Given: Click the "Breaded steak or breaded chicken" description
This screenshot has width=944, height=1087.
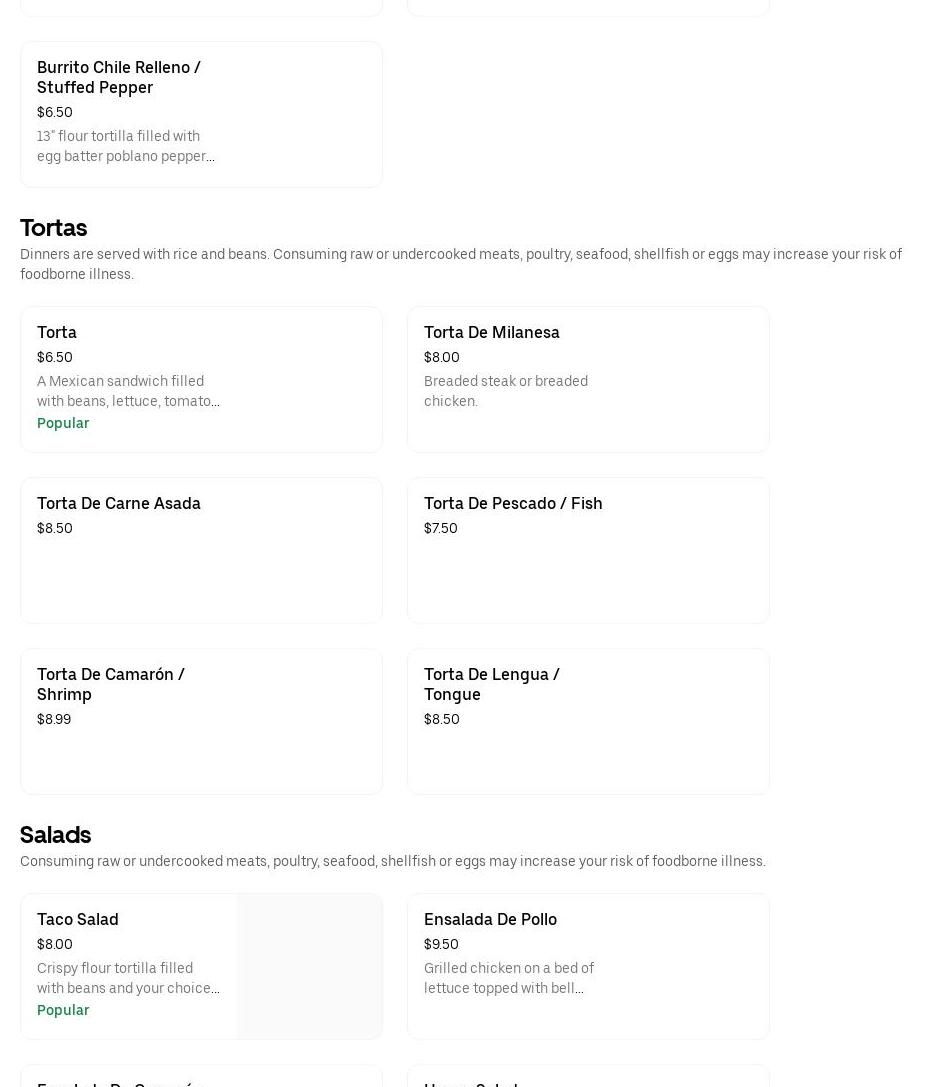Looking at the screenshot, I should [505, 391].
